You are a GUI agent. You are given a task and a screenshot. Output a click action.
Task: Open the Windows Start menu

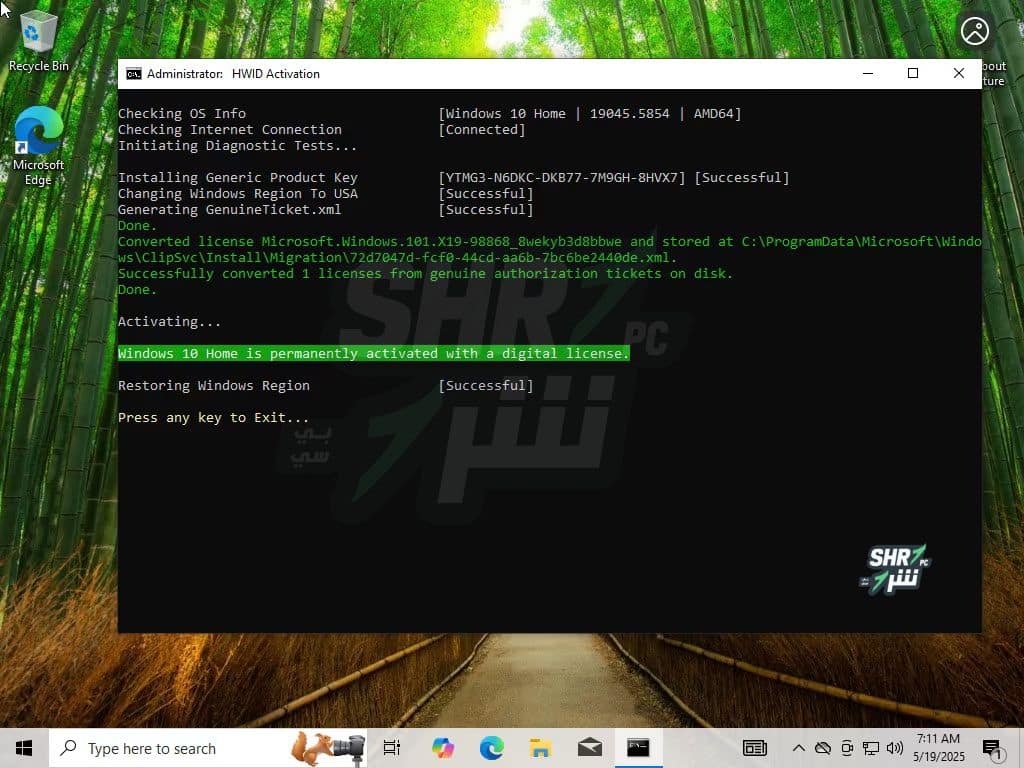(24, 748)
